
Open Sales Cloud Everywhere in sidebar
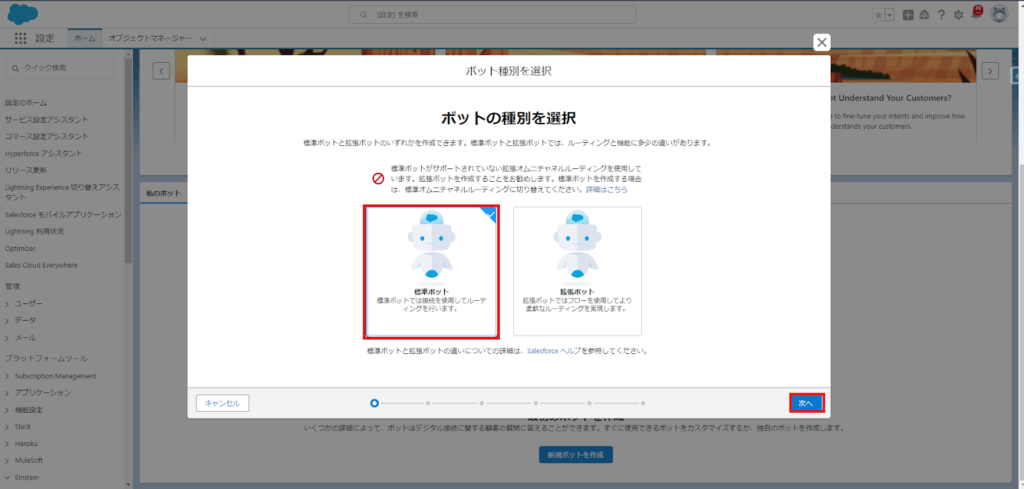pyautogui.click(x=41, y=265)
